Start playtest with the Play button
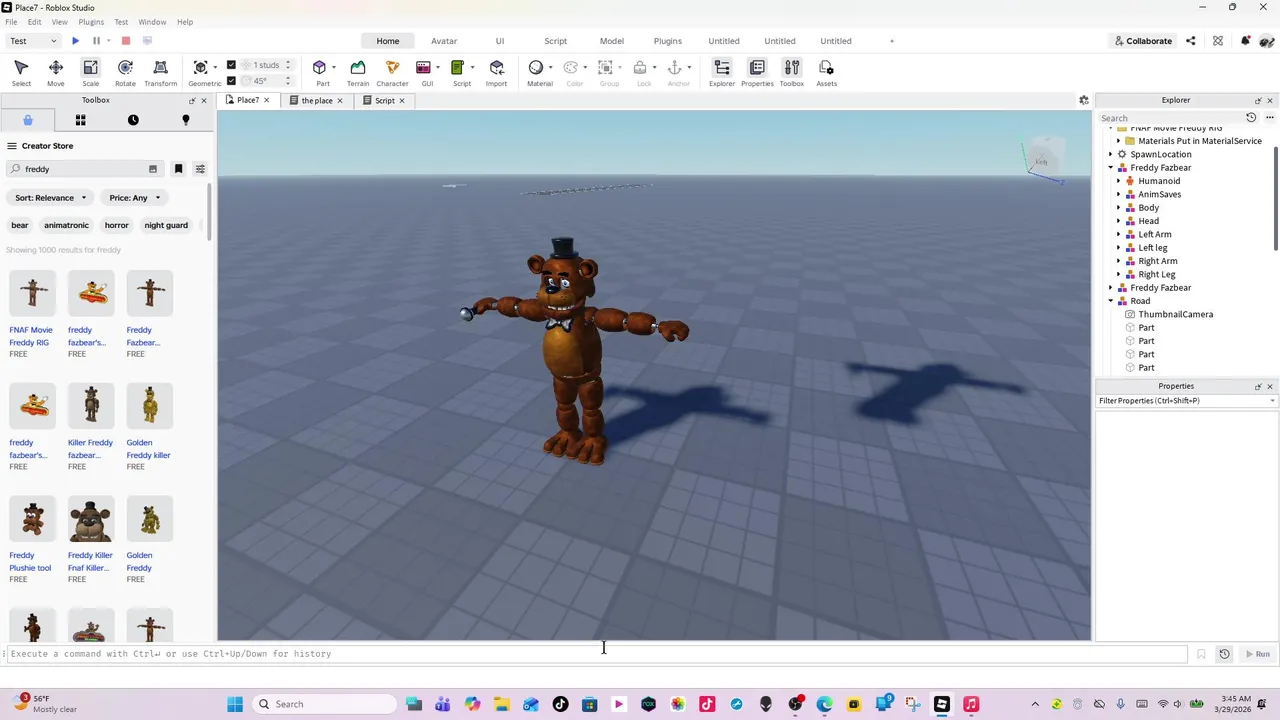 [x=75, y=41]
